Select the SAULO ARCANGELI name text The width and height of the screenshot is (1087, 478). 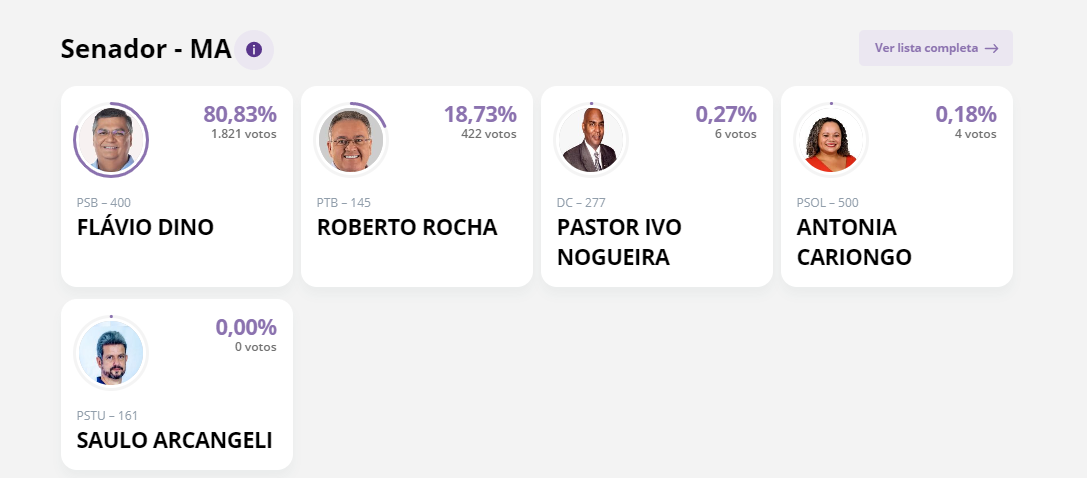pyautogui.click(x=175, y=440)
